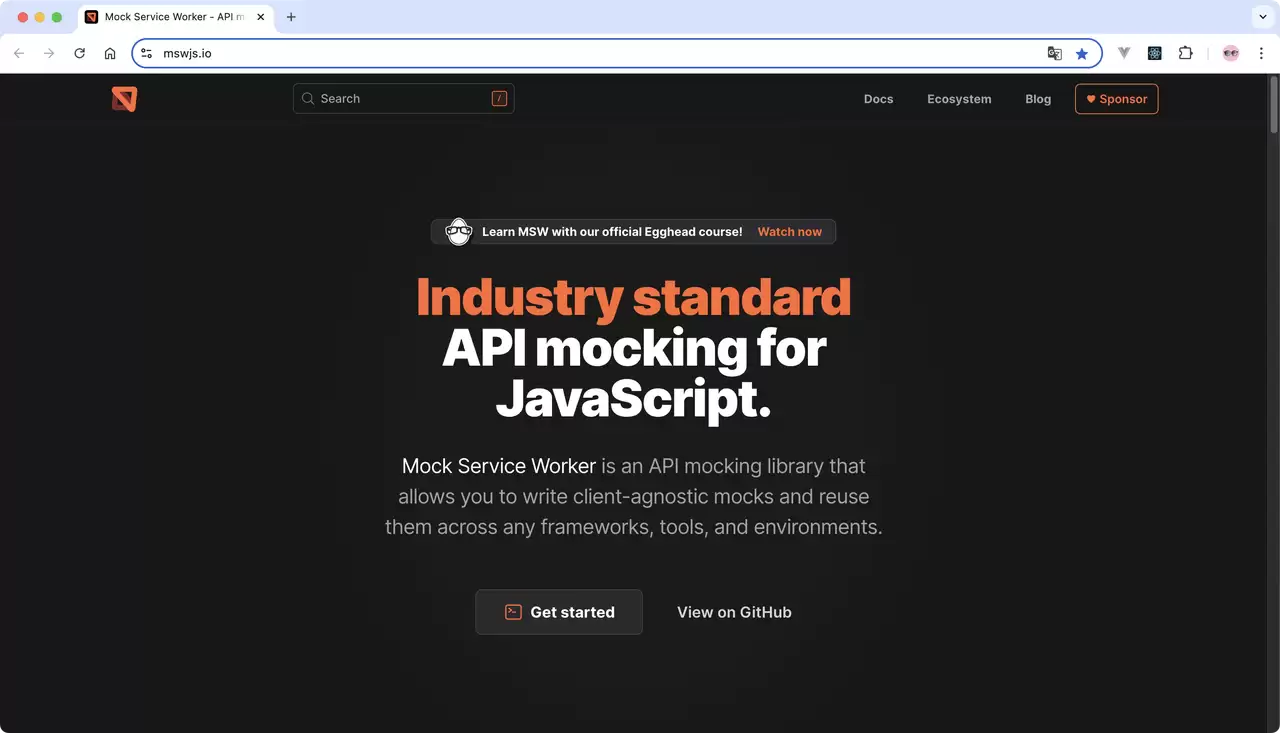Click the Egghead mascot icon in the banner
Screen dimensions: 1280x733
pos(458,232)
